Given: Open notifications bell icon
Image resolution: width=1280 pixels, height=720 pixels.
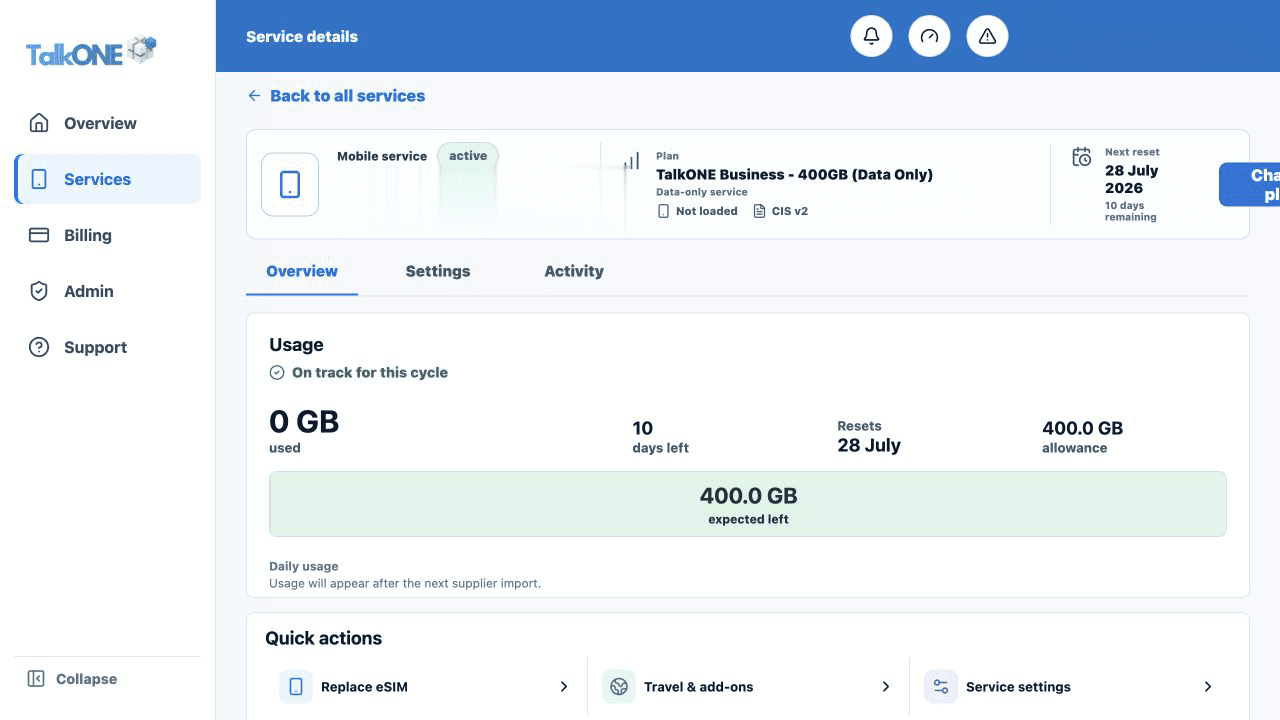Looking at the screenshot, I should click(871, 36).
